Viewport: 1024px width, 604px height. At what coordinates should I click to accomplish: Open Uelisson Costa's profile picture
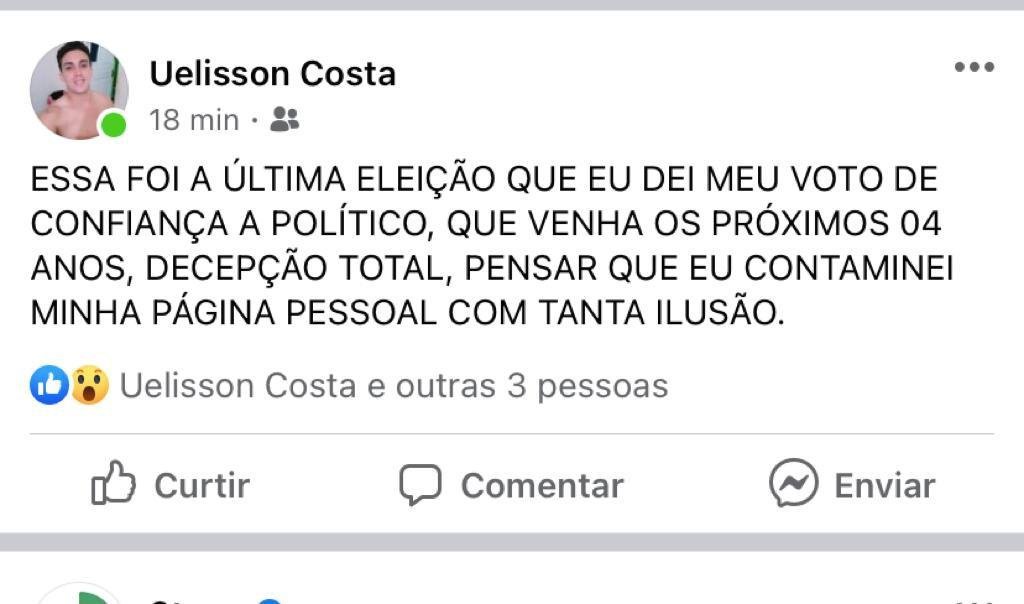(x=78, y=90)
